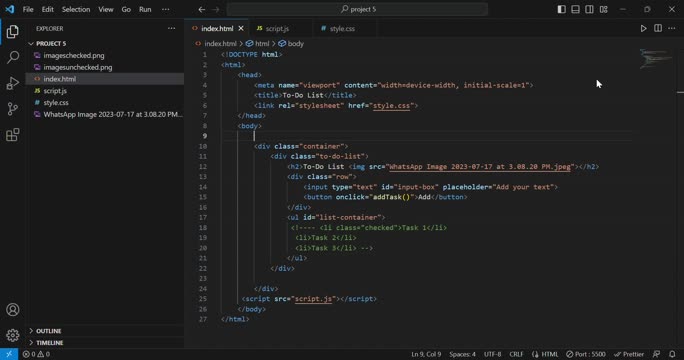This screenshot has width=684, height=360.
Task: Open the Vscode logo application menu
Action: coord(9,9)
